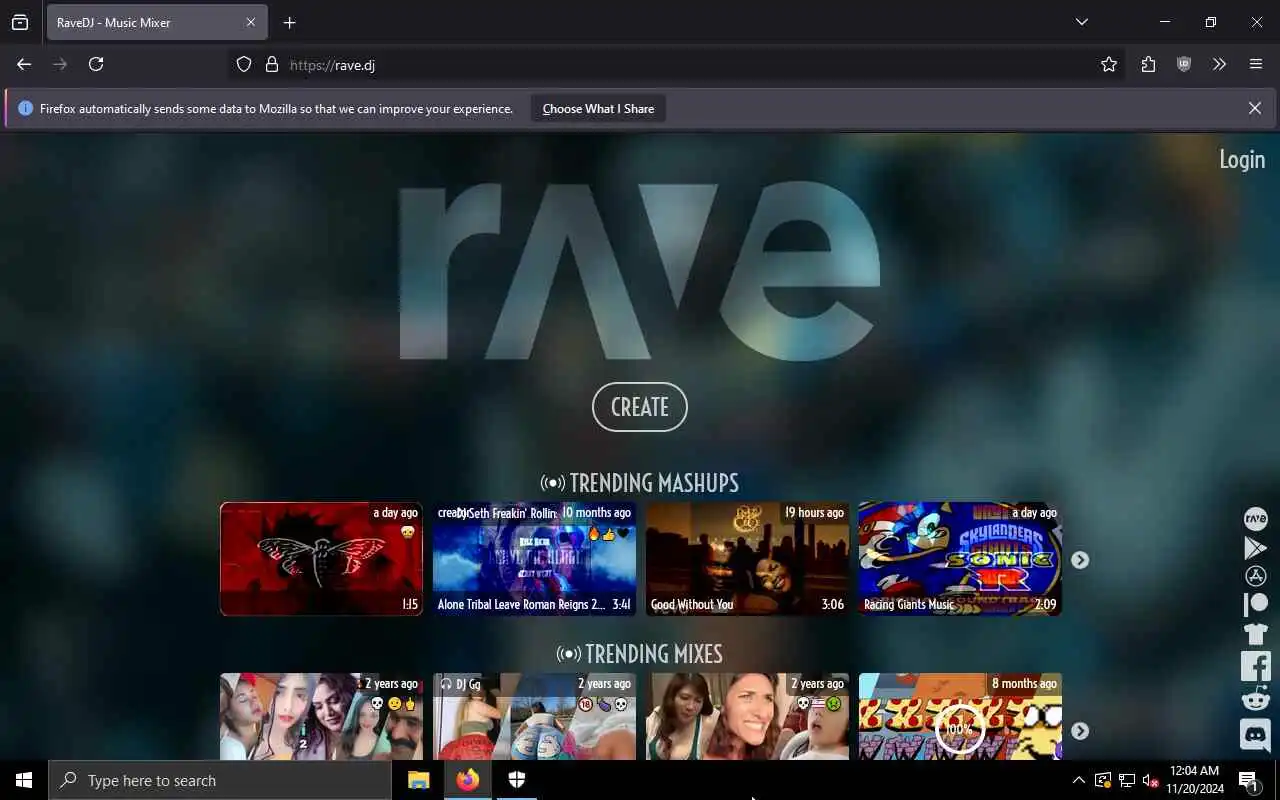Click the Login link

pos(1242,159)
